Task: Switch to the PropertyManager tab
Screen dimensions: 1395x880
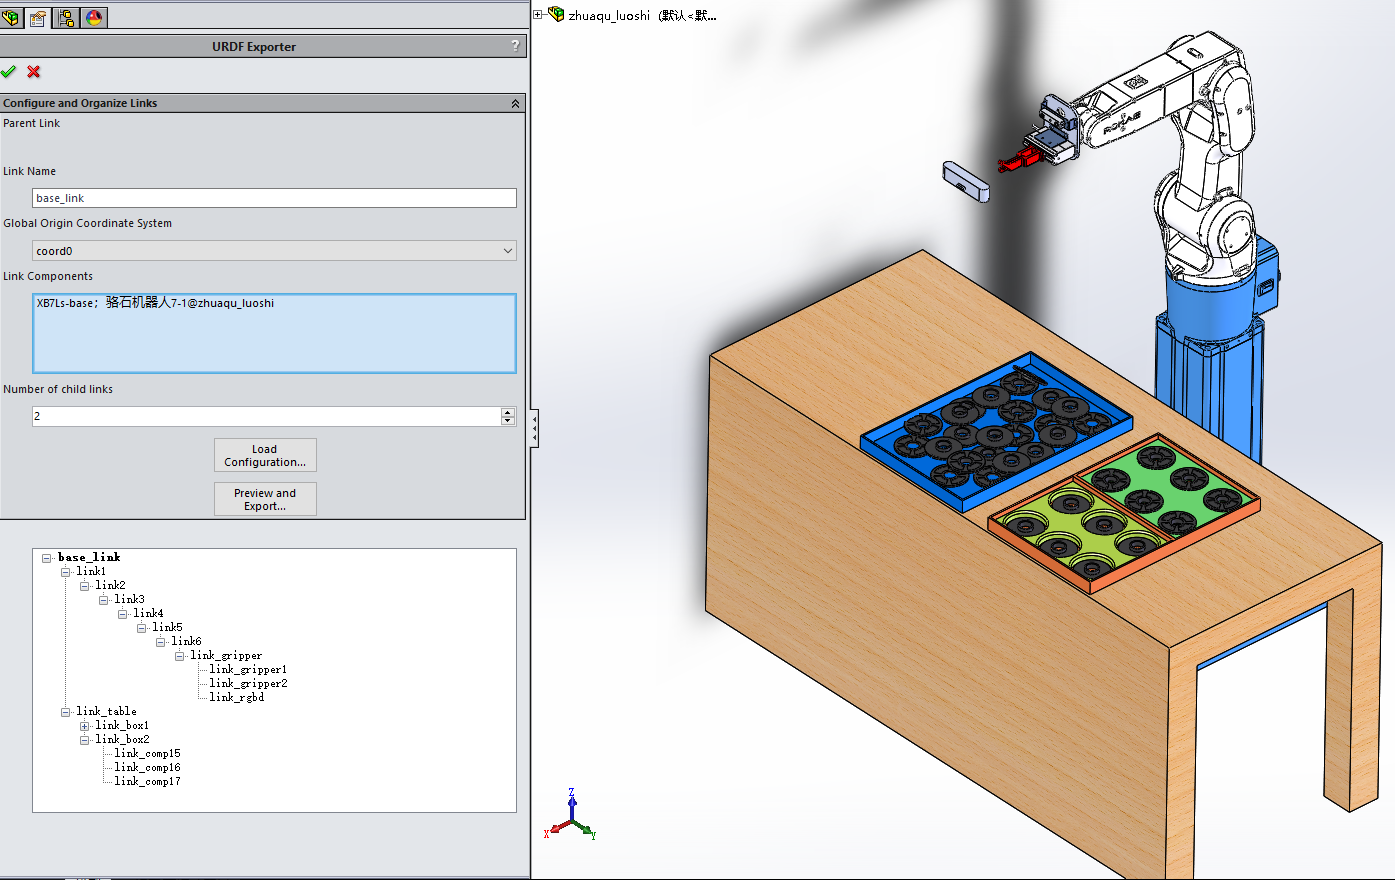Action: (38, 18)
